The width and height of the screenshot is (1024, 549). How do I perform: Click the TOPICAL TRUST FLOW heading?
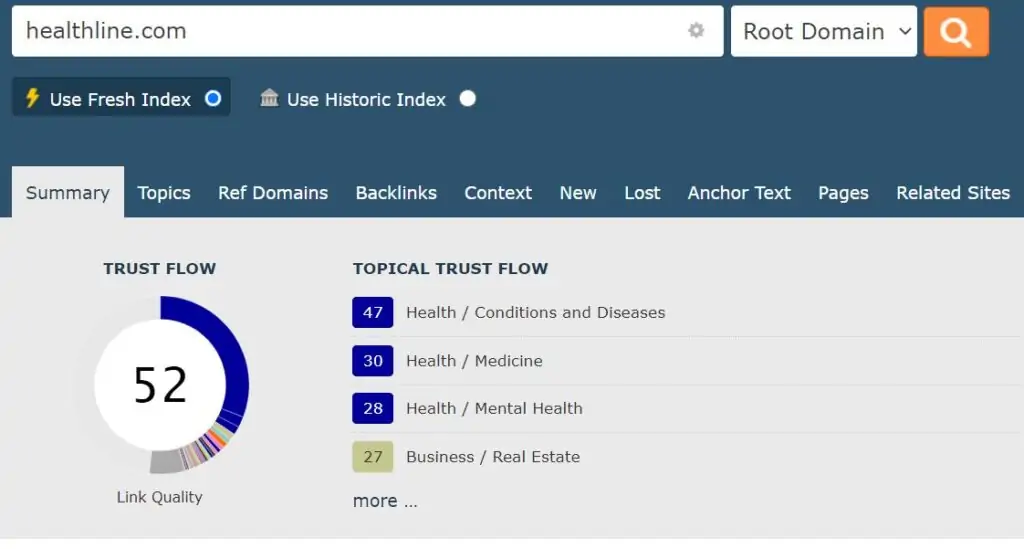pyautogui.click(x=451, y=268)
